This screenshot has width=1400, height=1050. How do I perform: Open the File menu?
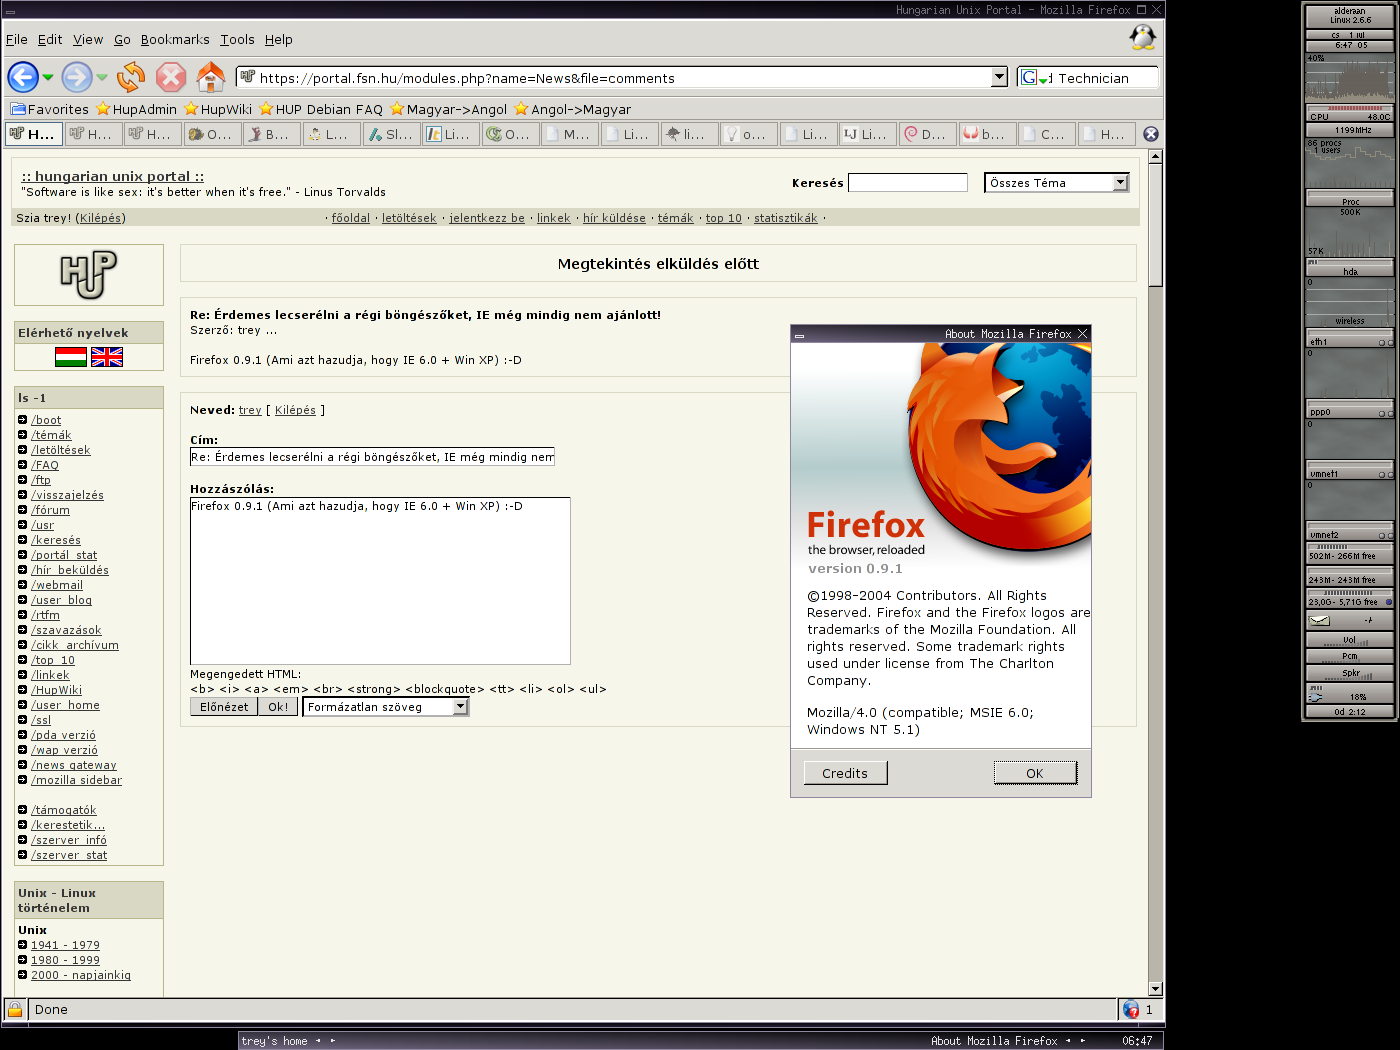17,39
